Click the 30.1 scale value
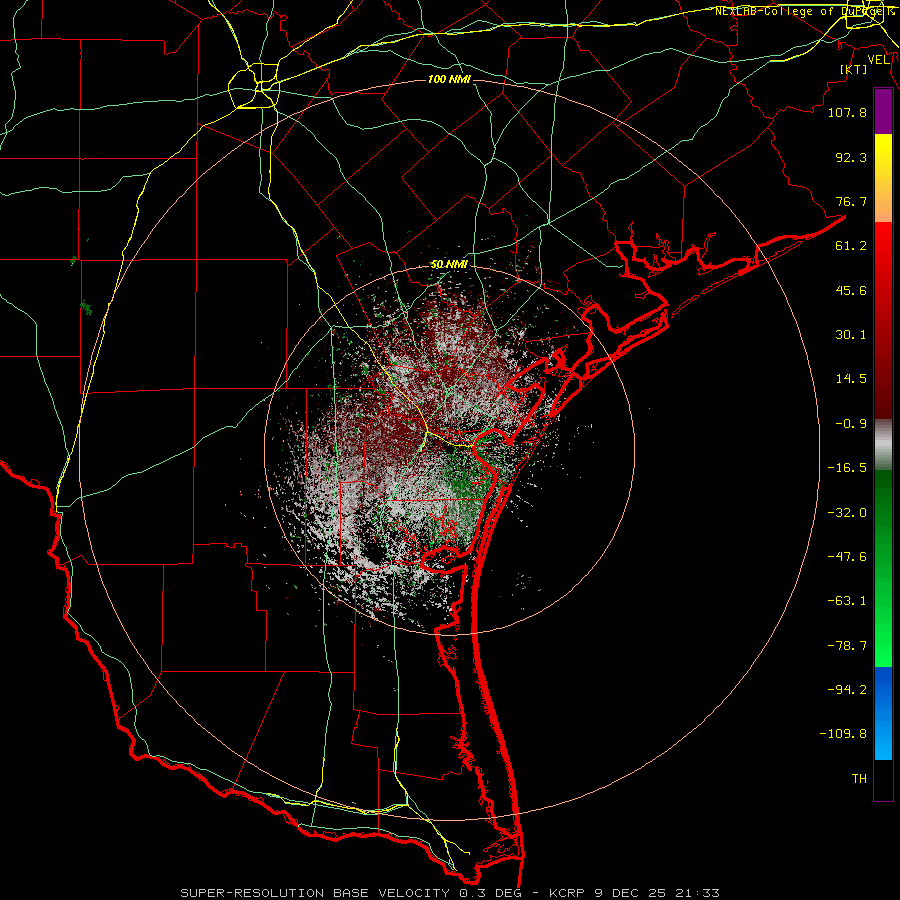Screen dimensions: 900x900 (851, 335)
